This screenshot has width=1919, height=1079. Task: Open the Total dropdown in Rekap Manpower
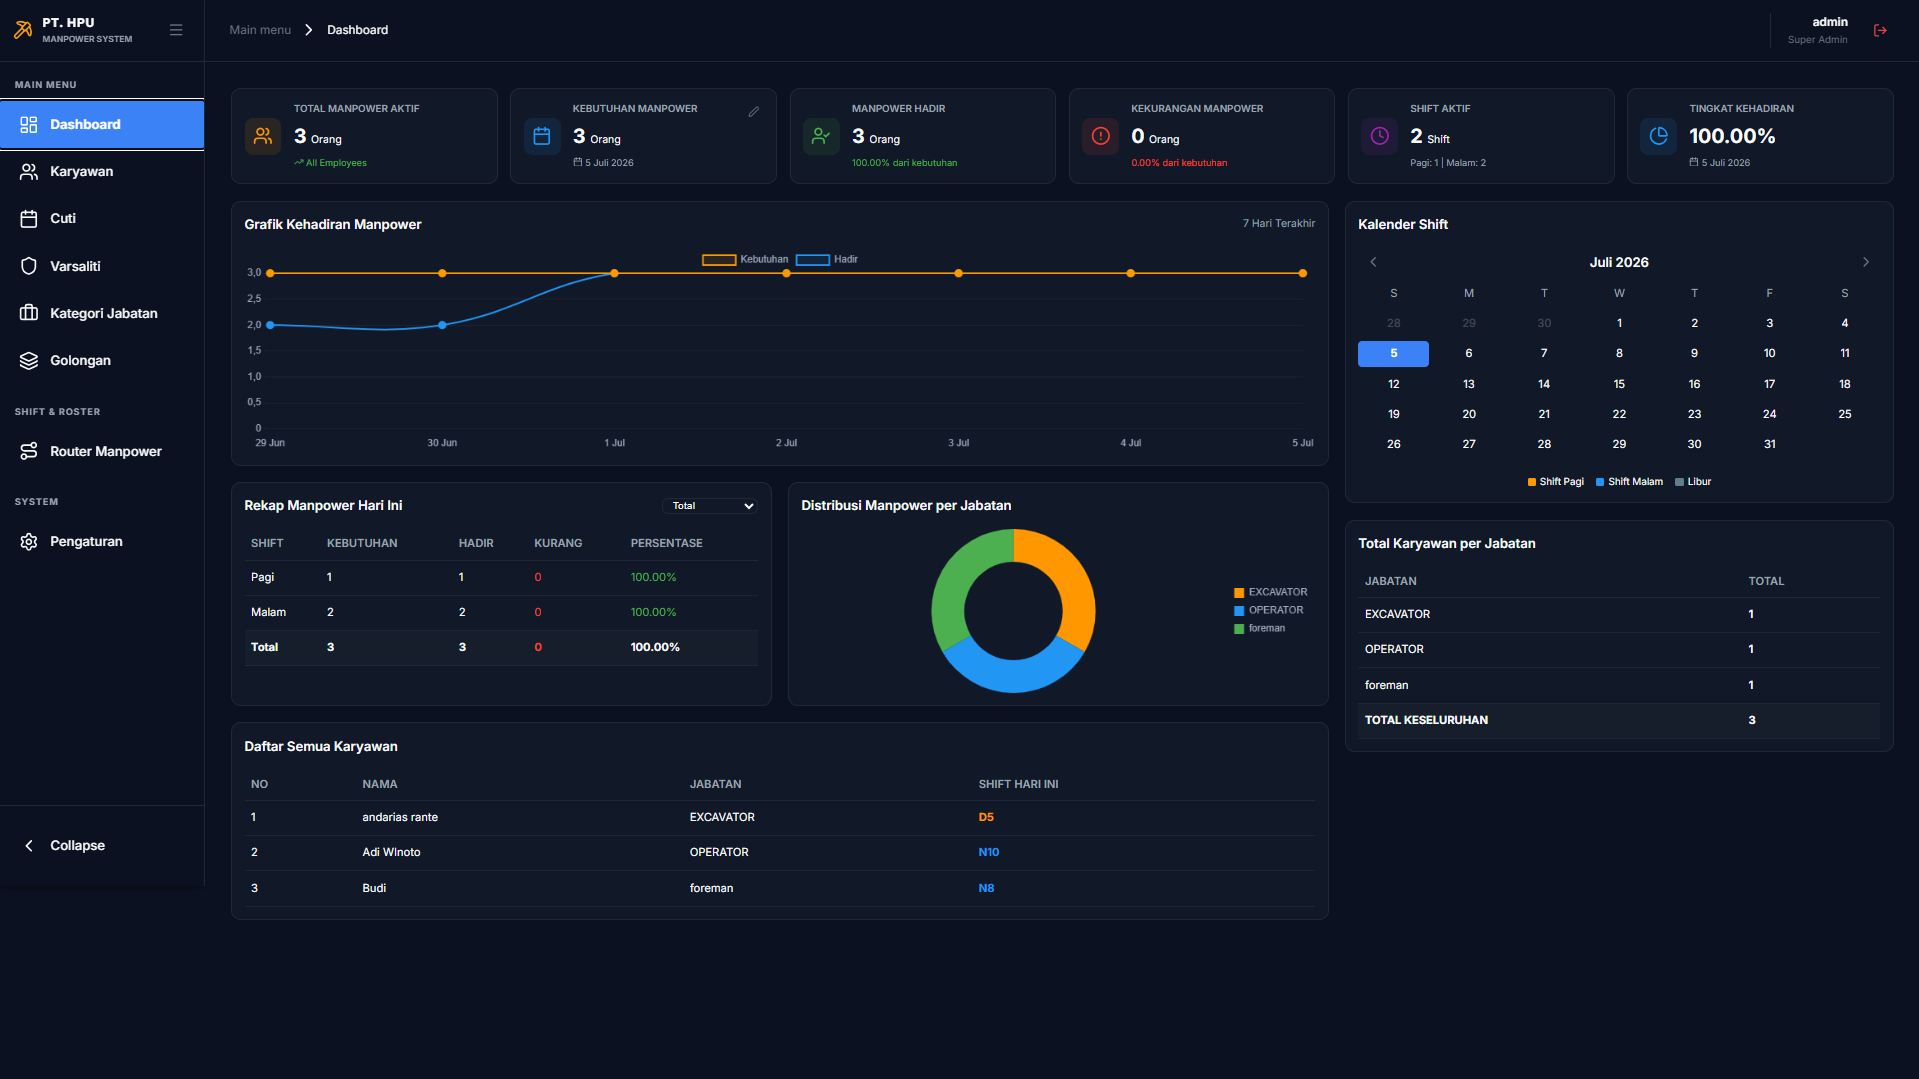click(x=710, y=506)
